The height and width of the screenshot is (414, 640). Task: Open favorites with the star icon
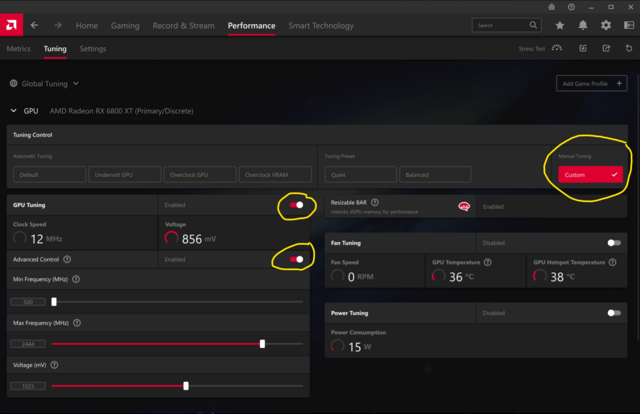[x=559, y=25]
